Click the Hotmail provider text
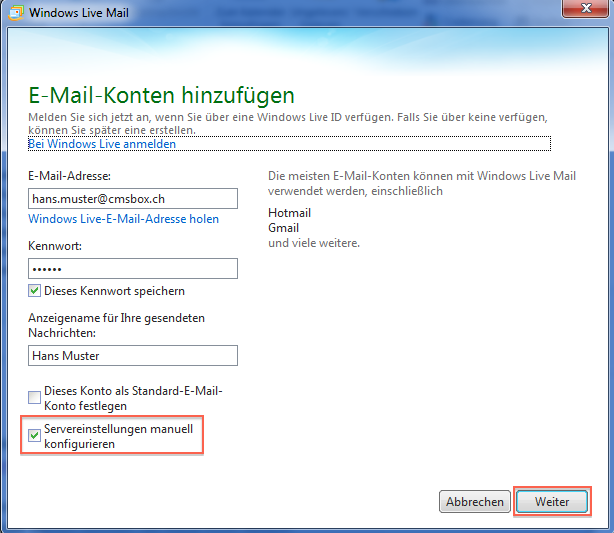The image size is (614, 533). click(x=290, y=213)
